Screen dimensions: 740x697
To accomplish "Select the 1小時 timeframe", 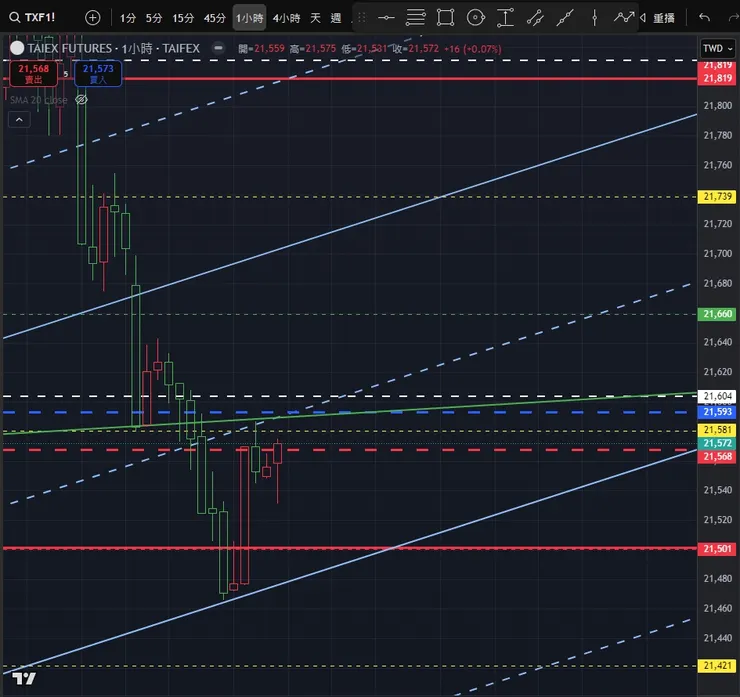I will 249,18.
